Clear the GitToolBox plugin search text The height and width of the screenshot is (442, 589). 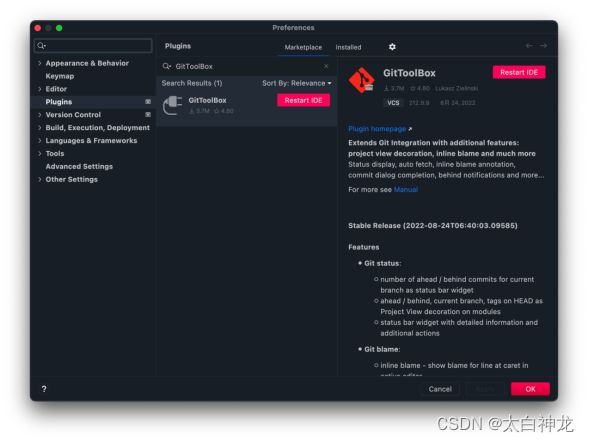[326, 66]
